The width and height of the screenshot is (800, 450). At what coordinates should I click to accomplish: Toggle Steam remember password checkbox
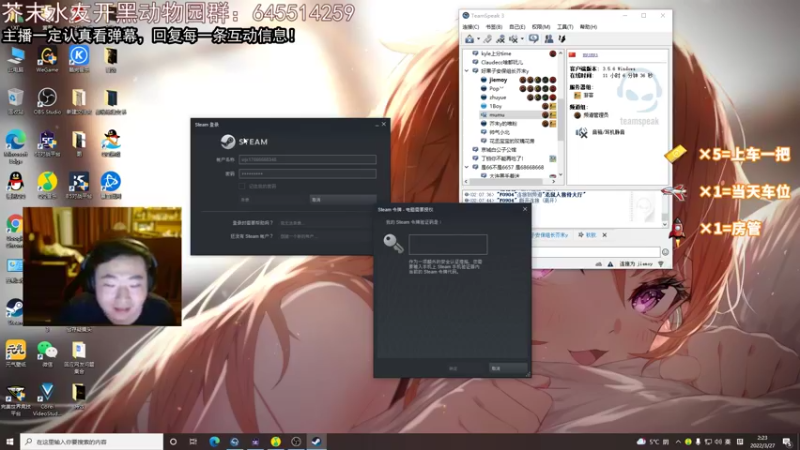click(242, 186)
